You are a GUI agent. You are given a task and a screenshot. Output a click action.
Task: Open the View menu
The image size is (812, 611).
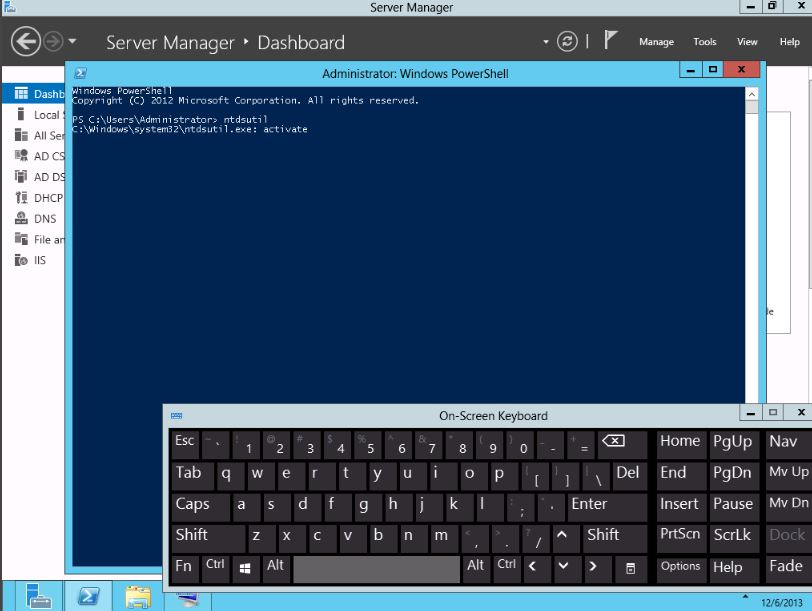tap(747, 42)
